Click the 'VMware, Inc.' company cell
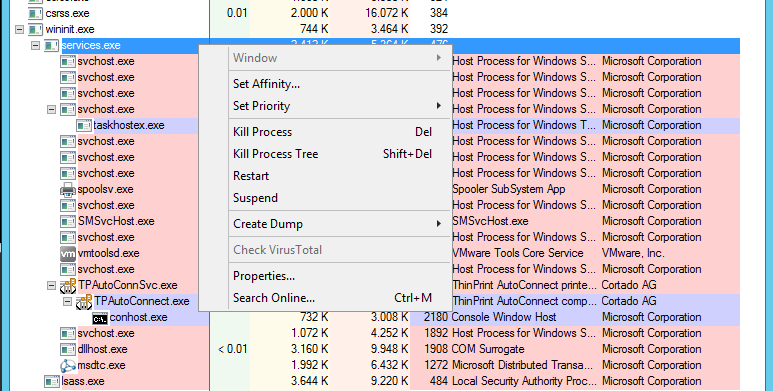 pyautogui.click(x=633, y=253)
